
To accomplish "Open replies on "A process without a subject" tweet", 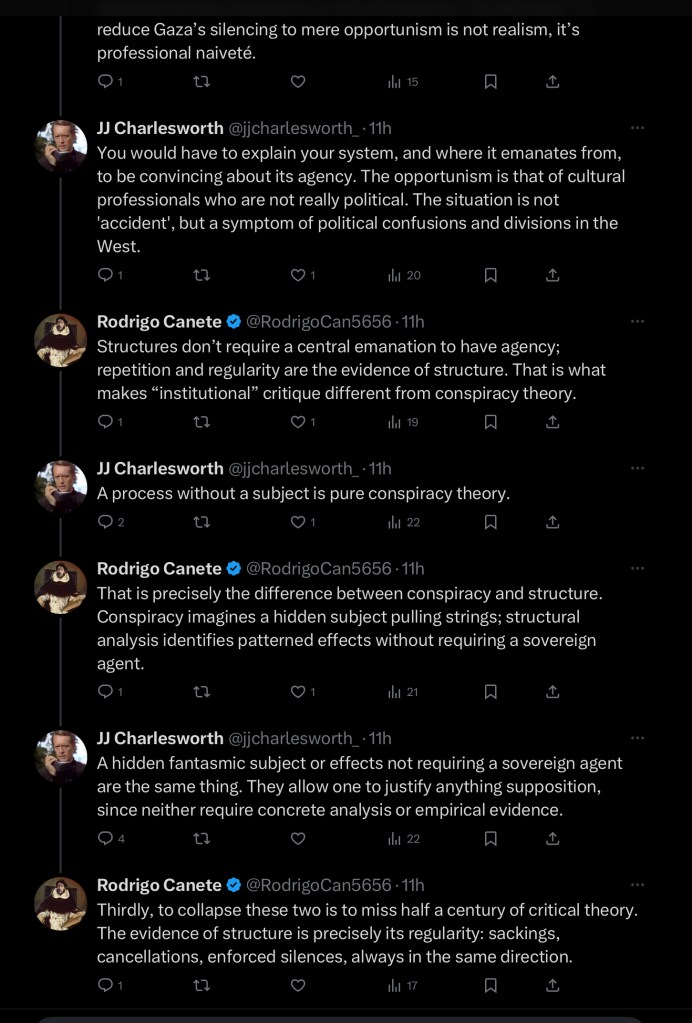I will tap(105, 522).
